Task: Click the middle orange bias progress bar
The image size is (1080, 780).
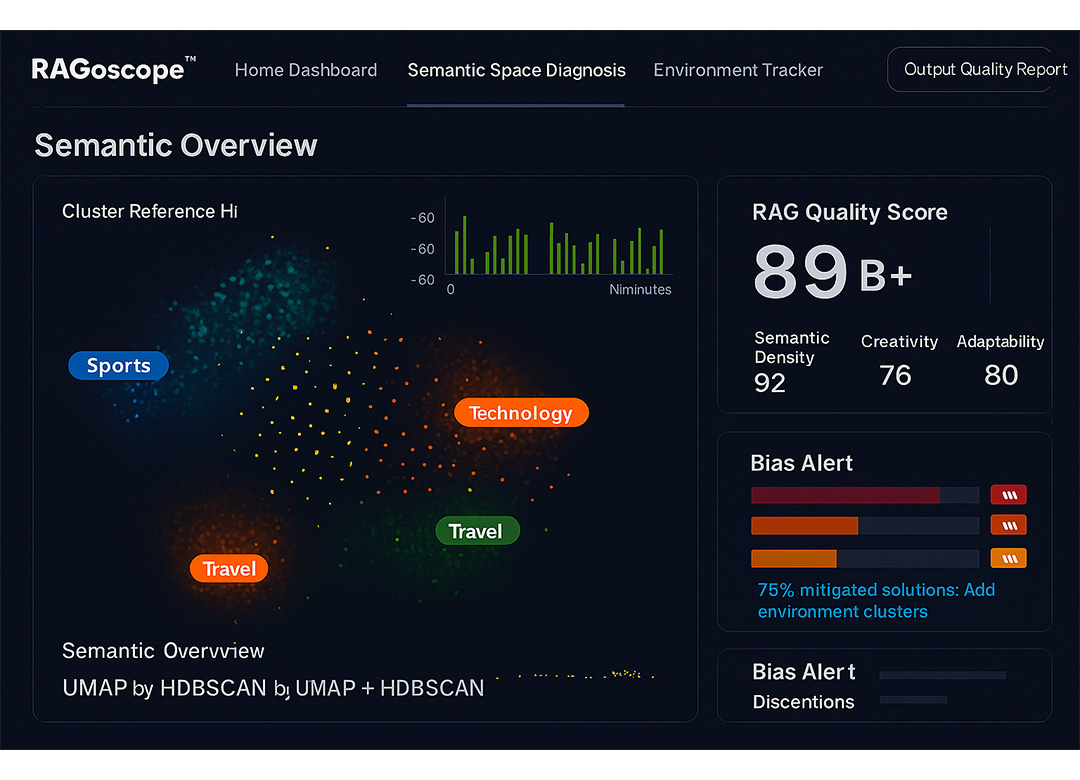Action: [x=864, y=526]
